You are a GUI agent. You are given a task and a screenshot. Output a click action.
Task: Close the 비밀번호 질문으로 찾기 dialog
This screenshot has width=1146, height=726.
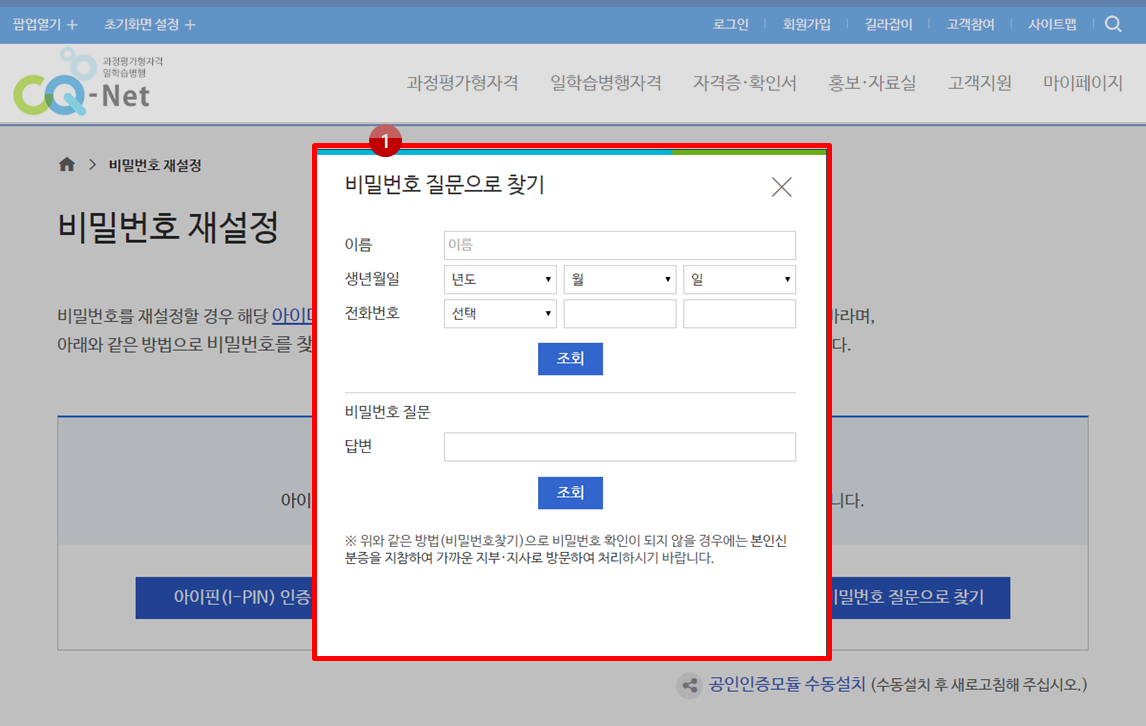(781, 187)
